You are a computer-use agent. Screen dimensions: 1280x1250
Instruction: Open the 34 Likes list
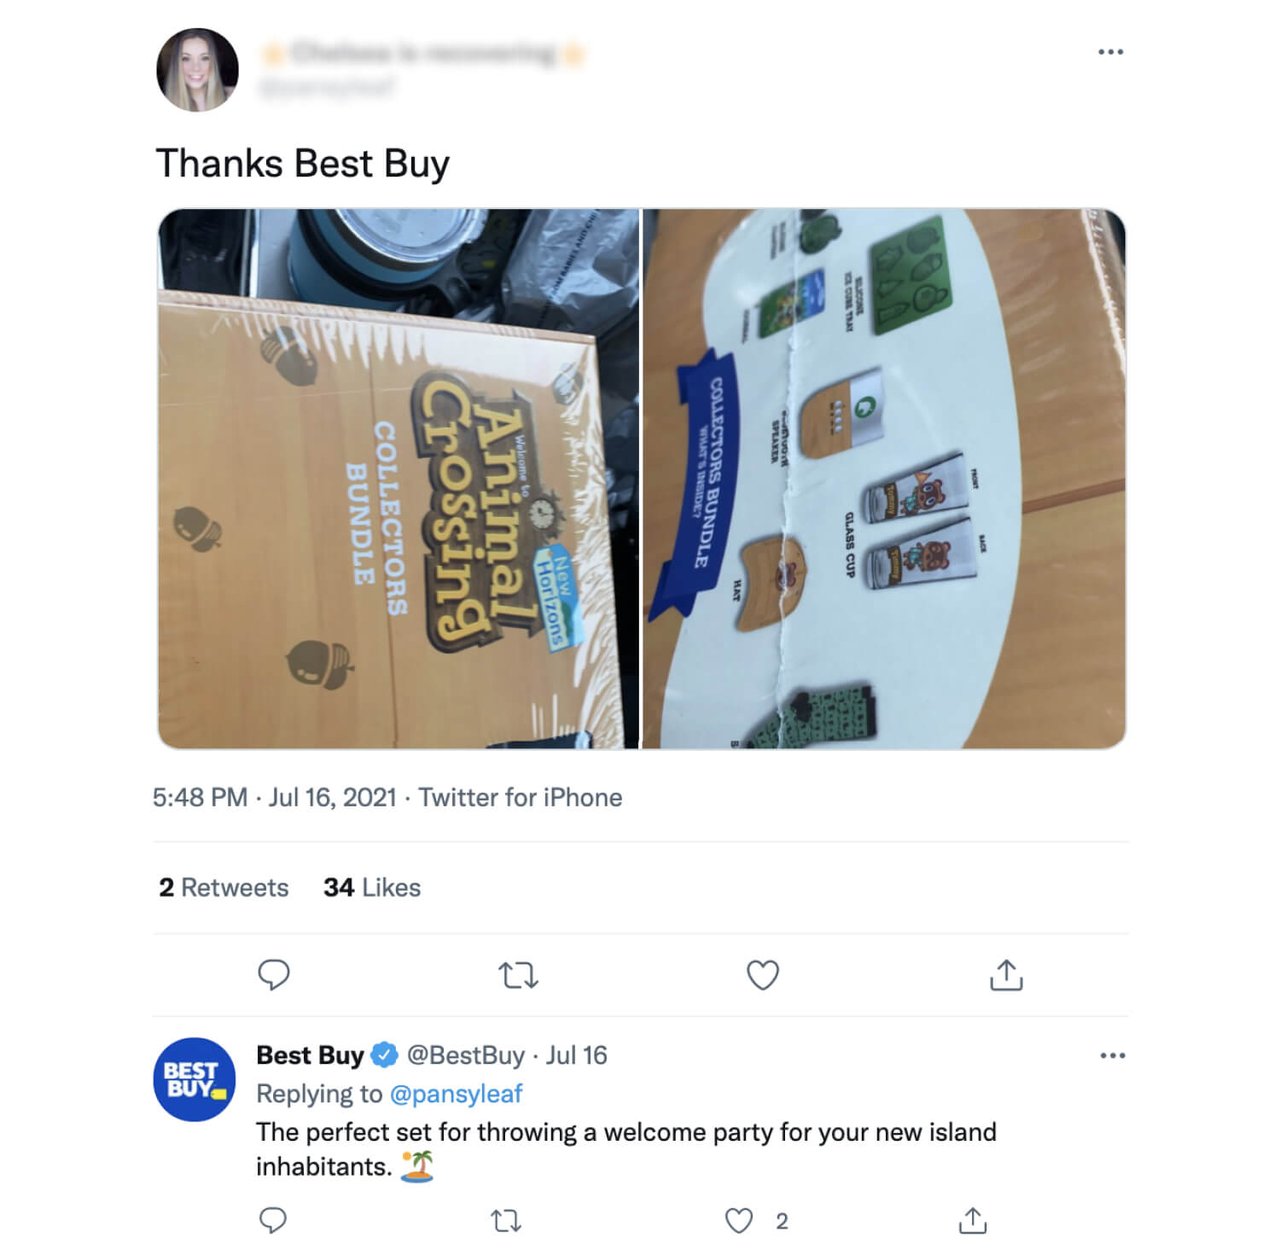(x=370, y=887)
